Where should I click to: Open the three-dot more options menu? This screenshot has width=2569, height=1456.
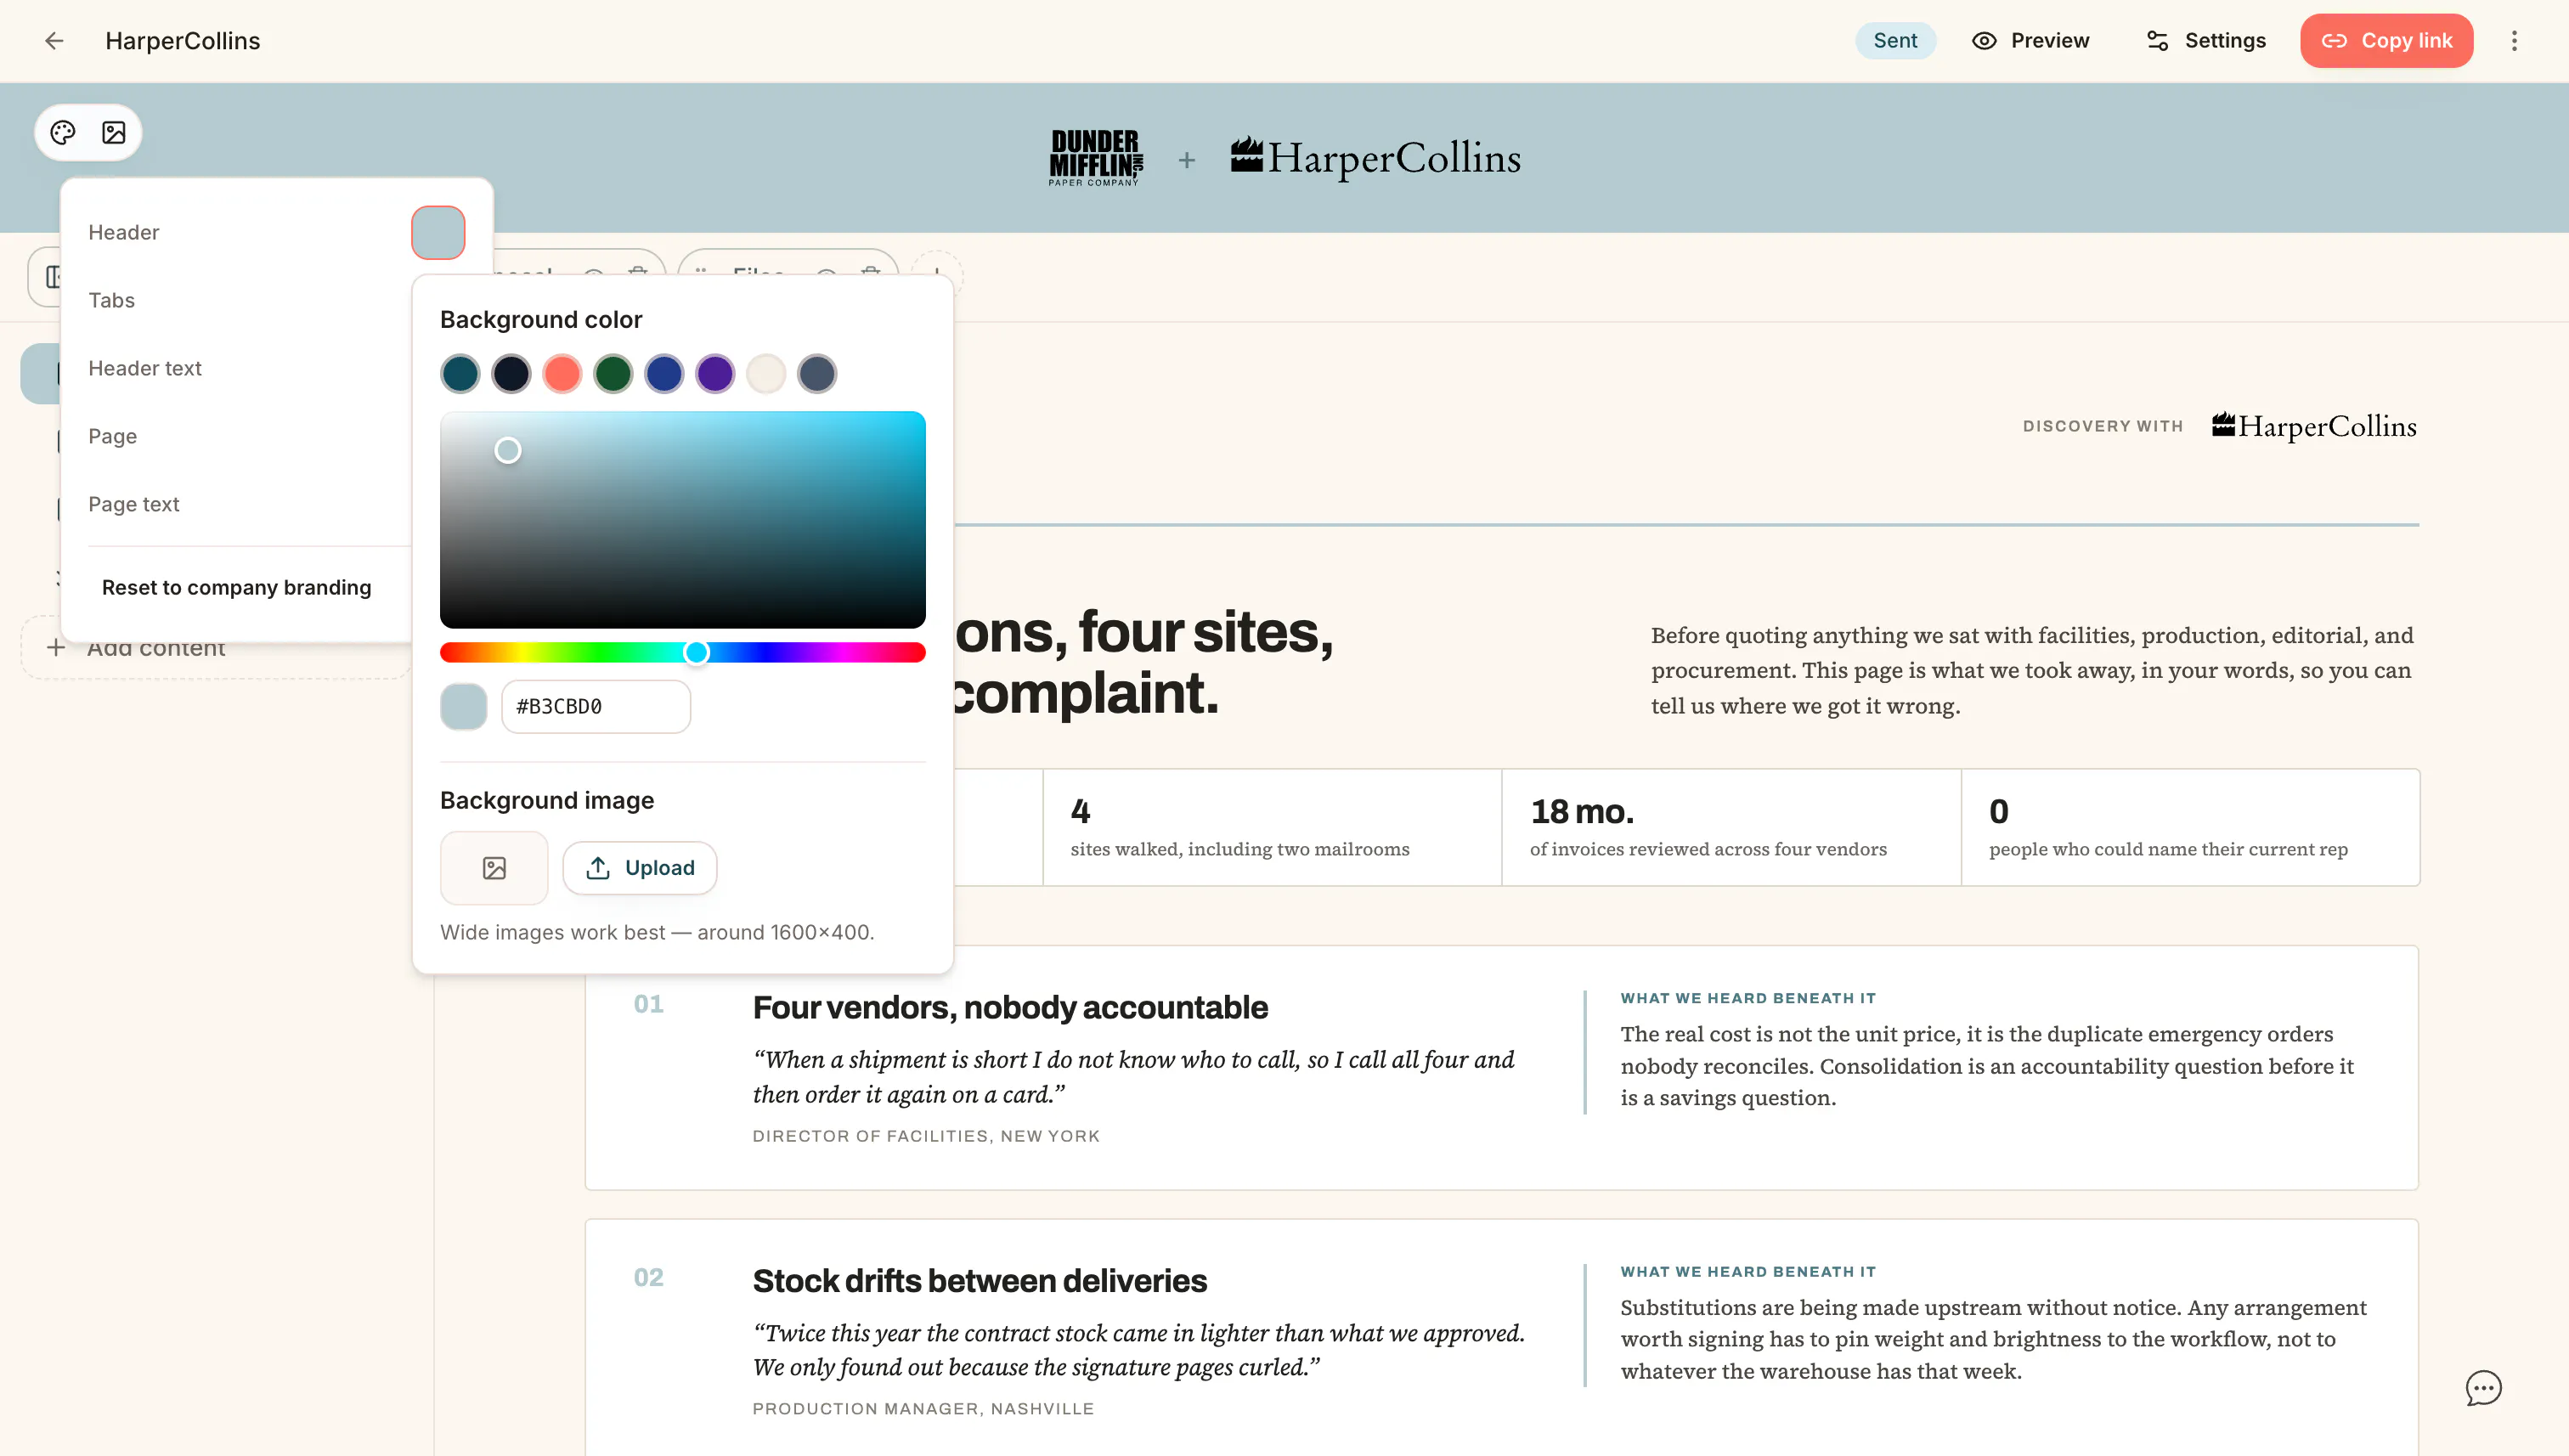tap(2514, 41)
